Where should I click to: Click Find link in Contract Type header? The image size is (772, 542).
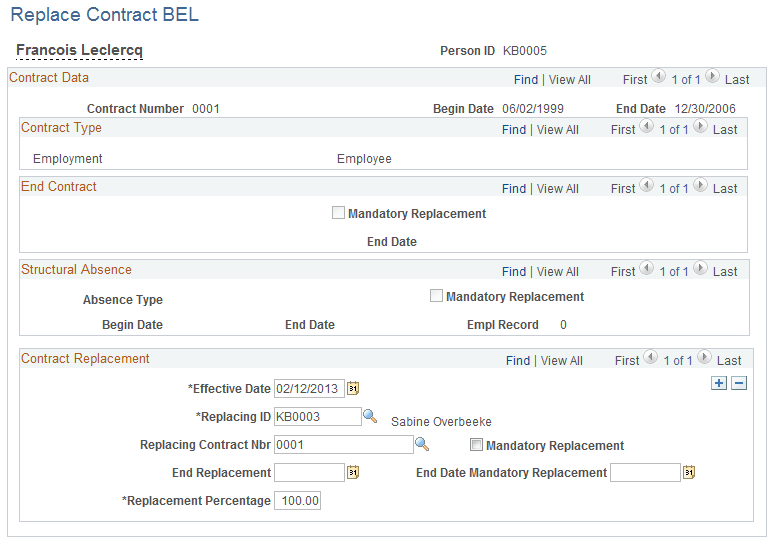tap(514, 130)
